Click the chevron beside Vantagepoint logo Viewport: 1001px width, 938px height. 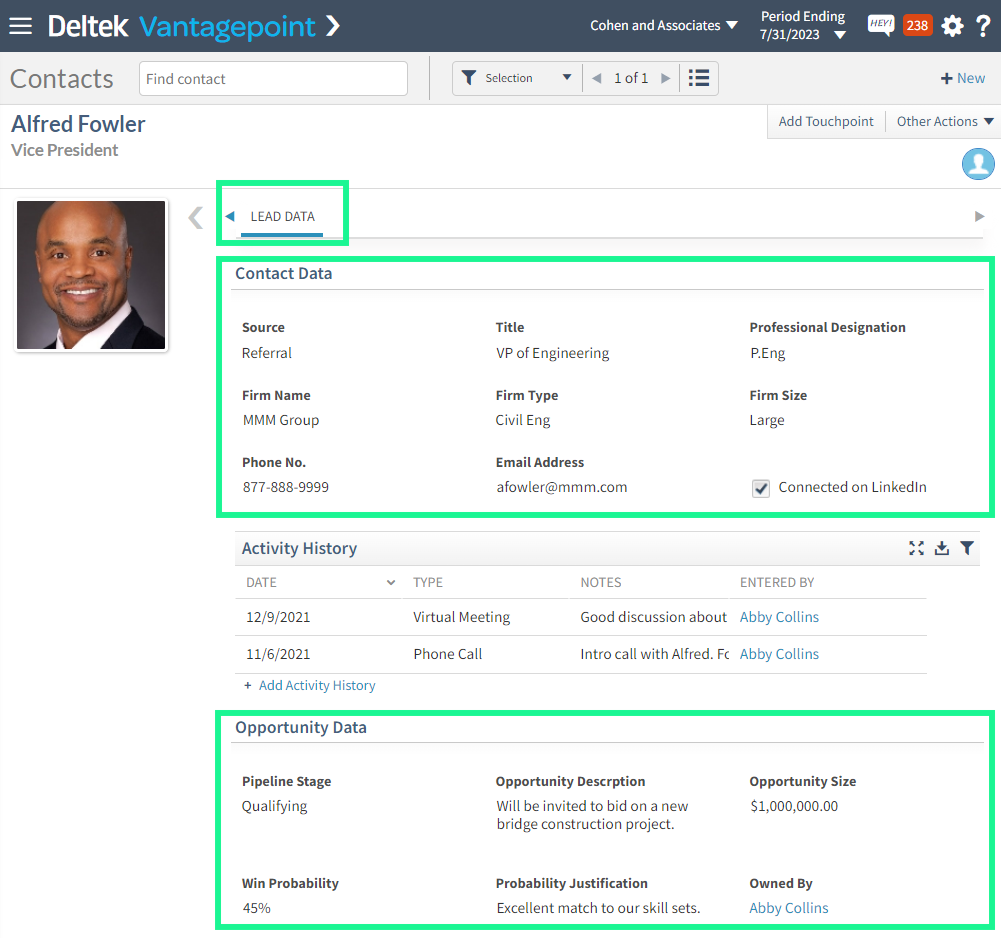pos(333,26)
